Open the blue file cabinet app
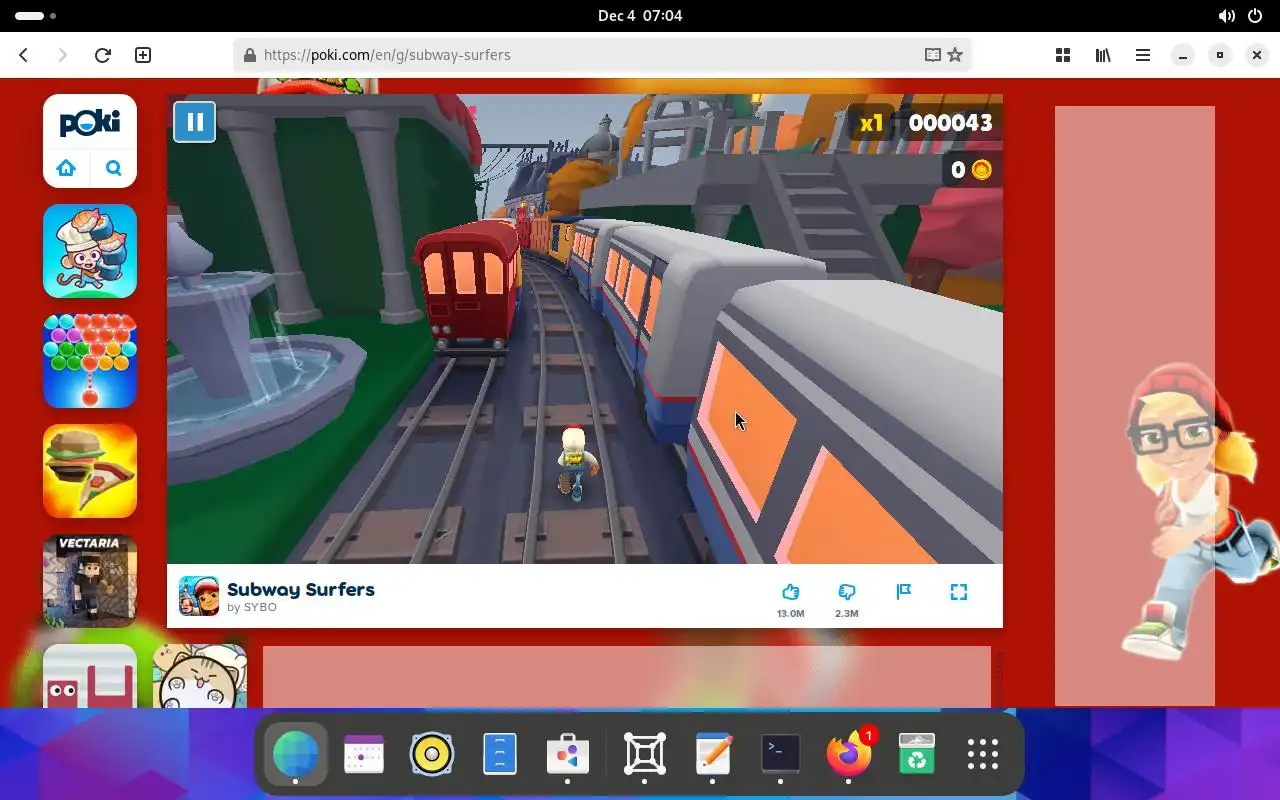This screenshot has width=1280, height=800. point(500,755)
